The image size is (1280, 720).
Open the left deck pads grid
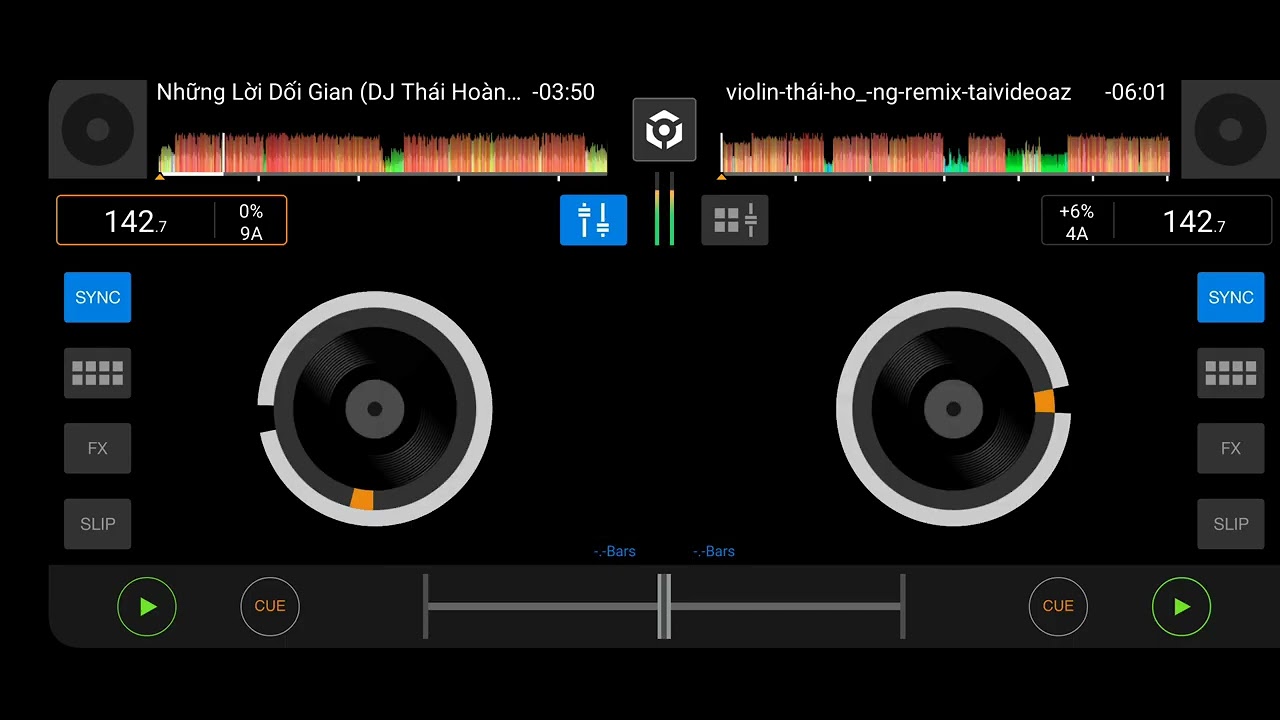click(98, 373)
